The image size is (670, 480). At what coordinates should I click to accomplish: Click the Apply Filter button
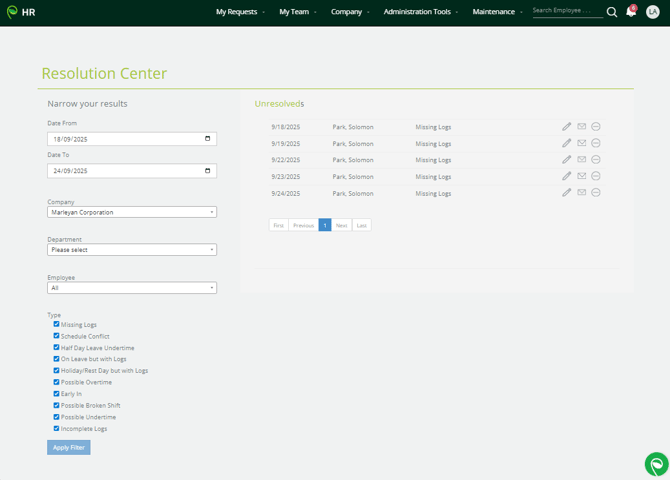[x=69, y=447]
